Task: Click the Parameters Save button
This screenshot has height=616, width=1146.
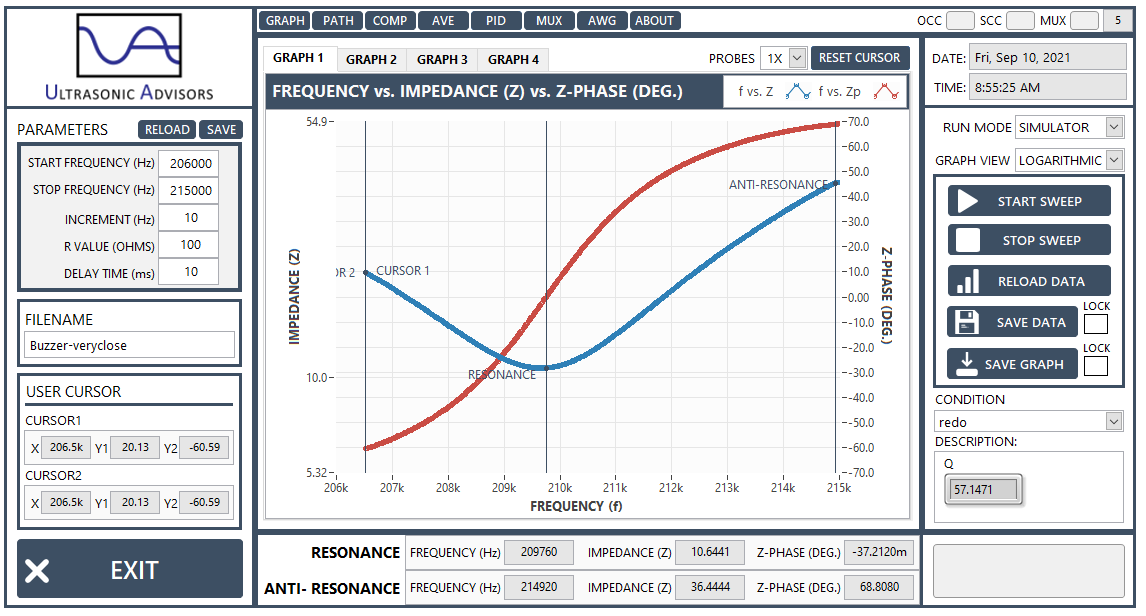Action: pos(221,129)
